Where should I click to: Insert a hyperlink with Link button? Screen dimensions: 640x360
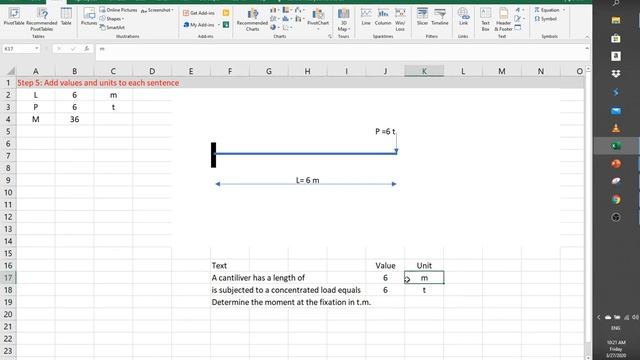pyautogui.click(x=463, y=17)
